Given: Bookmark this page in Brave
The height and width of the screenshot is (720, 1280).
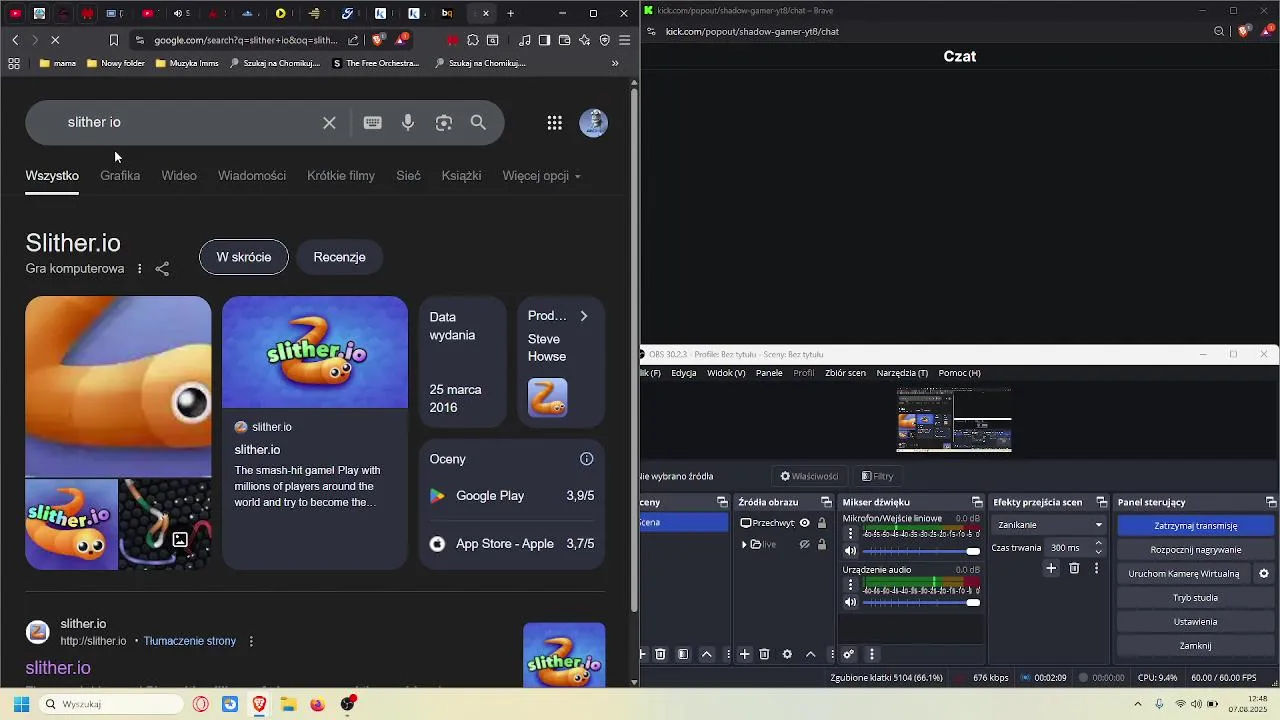Looking at the screenshot, I should (x=114, y=40).
